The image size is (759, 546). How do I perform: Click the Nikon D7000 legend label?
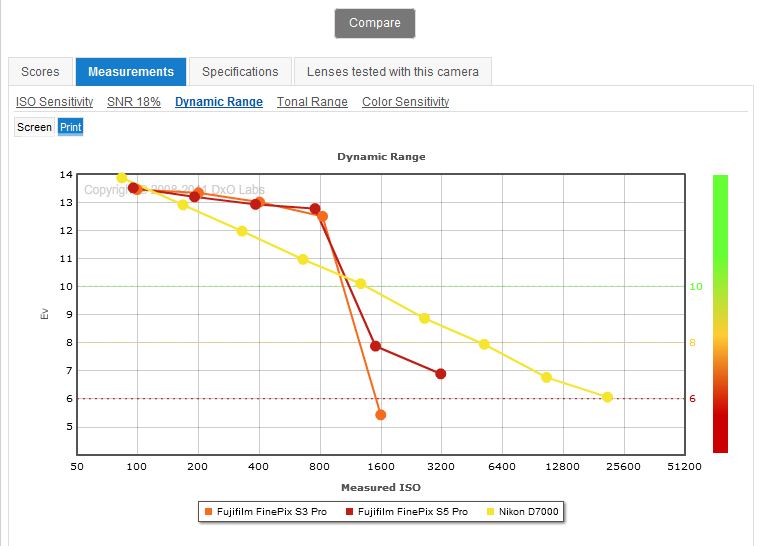point(529,512)
